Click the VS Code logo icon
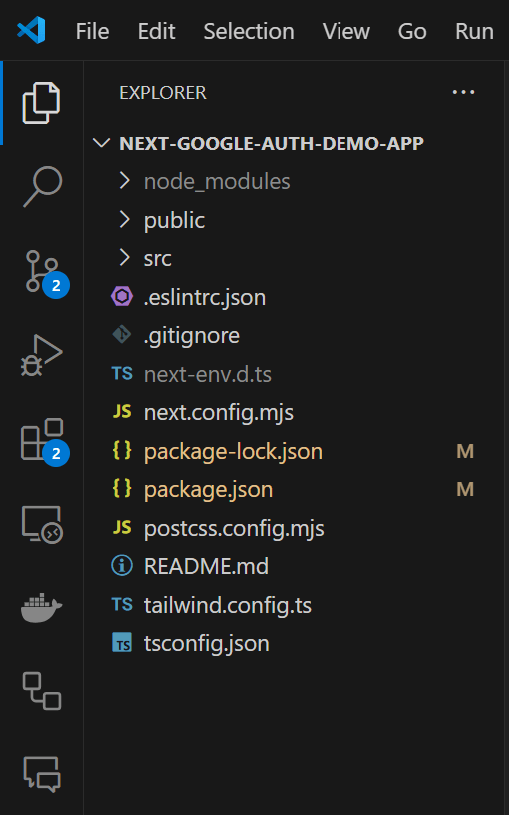This screenshot has height=815, width=509. pyautogui.click(x=31, y=30)
